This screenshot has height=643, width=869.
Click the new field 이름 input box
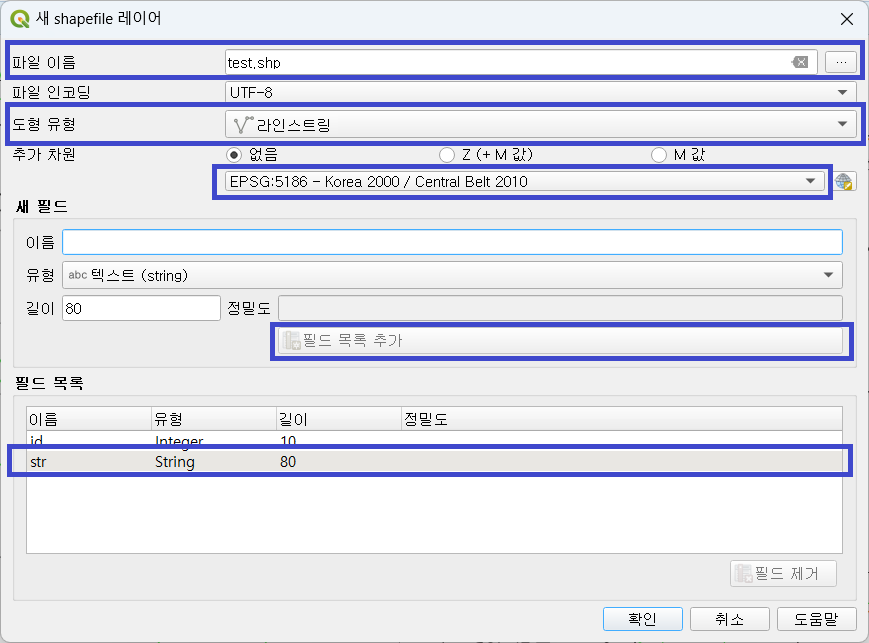[452, 242]
